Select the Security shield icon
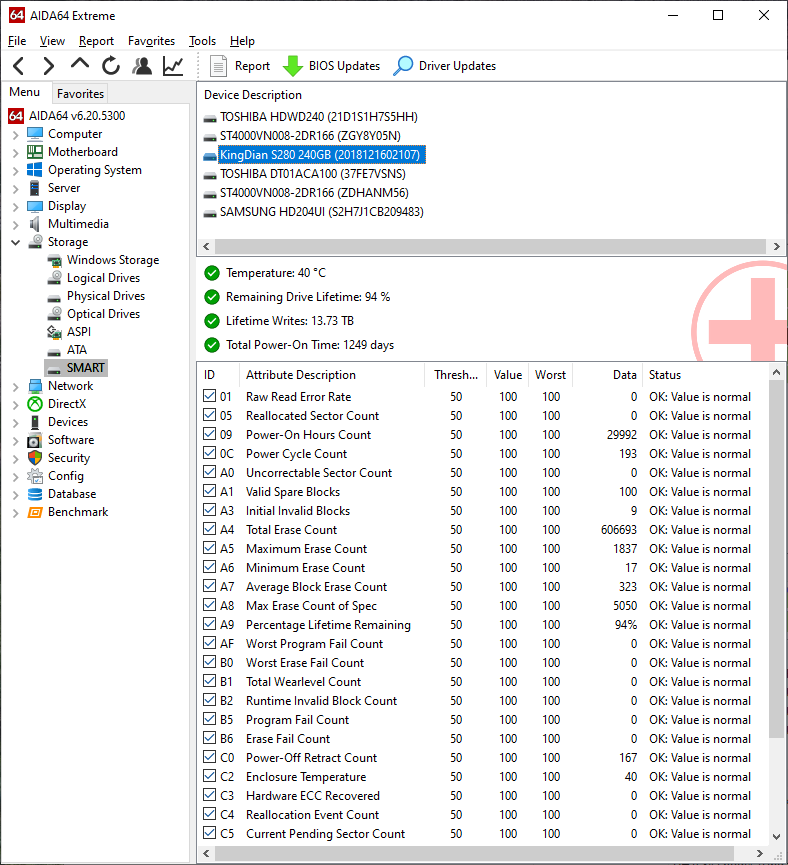Image resolution: width=788 pixels, height=865 pixels. tap(35, 458)
